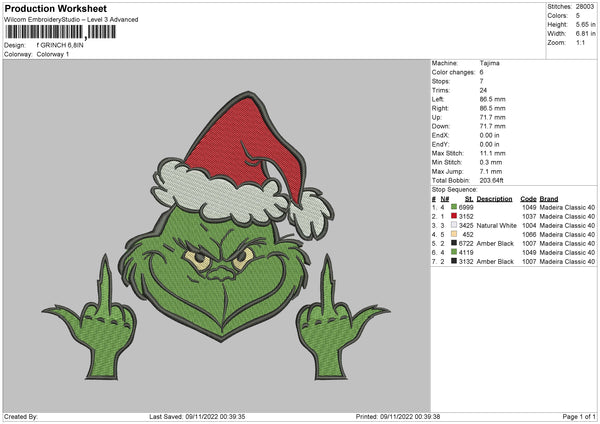The height and width of the screenshot is (424, 600).
Task: Click the 'Stop Sequence:' heading
Action: coord(455,189)
